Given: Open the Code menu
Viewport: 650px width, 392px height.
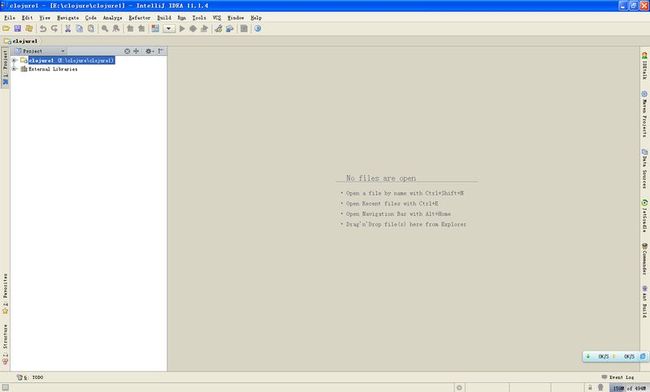Looking at the screenshot, I should [x=91, y=18].
